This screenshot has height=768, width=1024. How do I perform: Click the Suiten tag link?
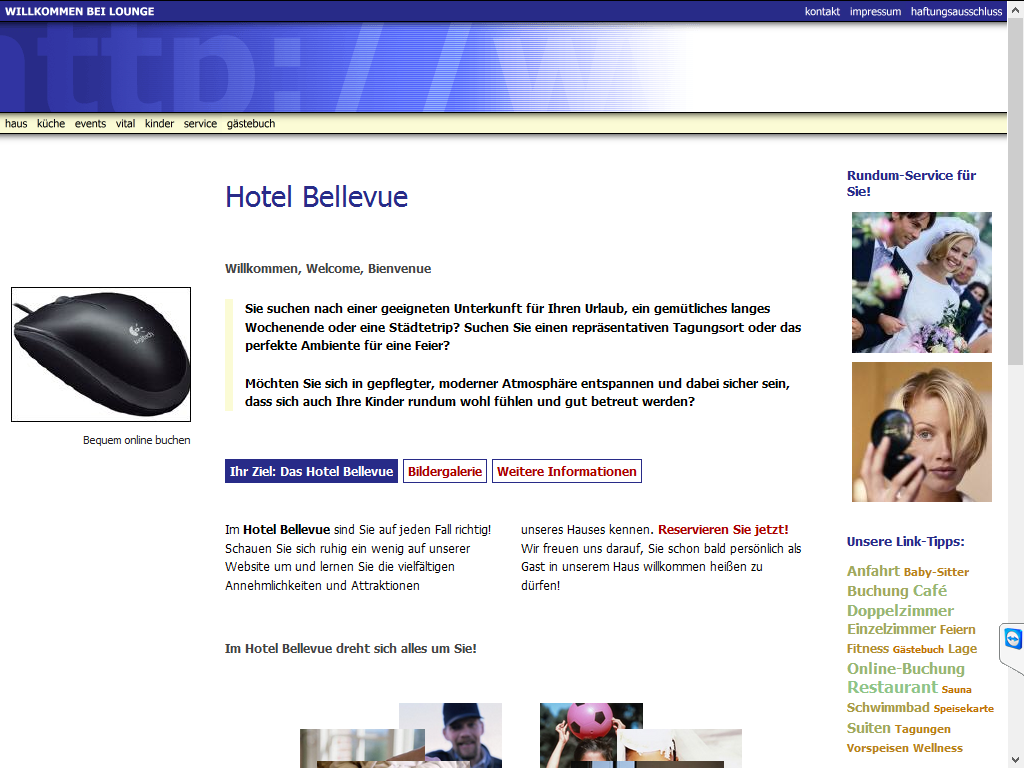[869, 728]
